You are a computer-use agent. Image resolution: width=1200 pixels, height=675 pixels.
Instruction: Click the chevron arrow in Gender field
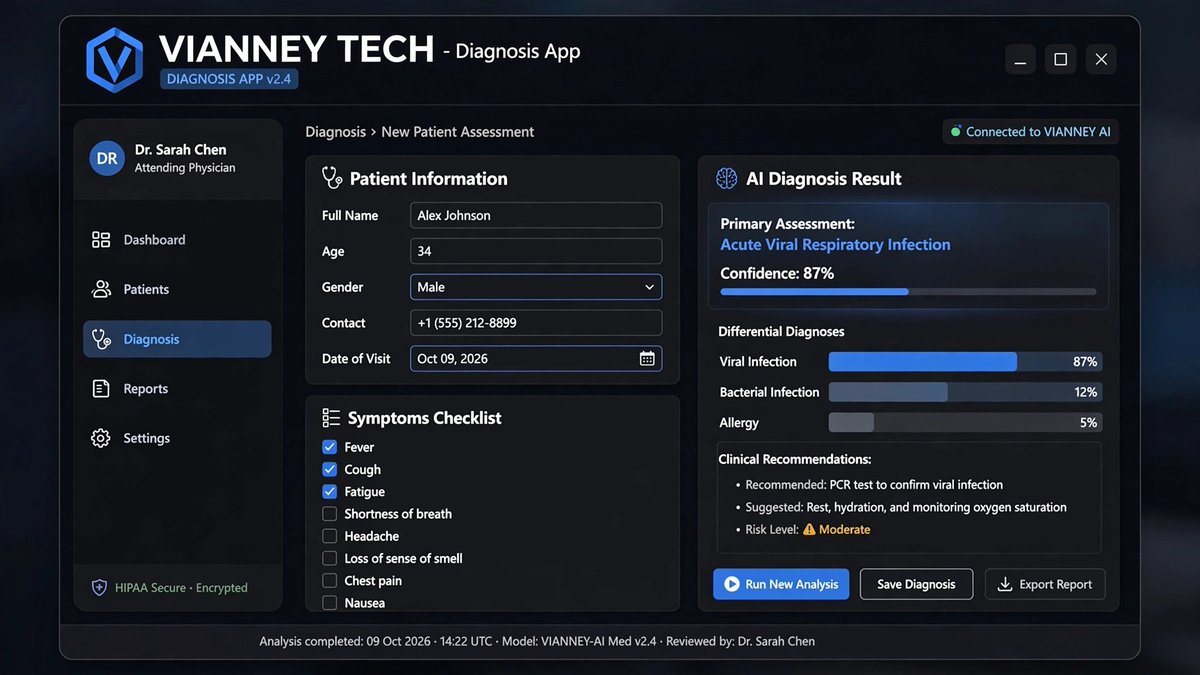(649, 287)
